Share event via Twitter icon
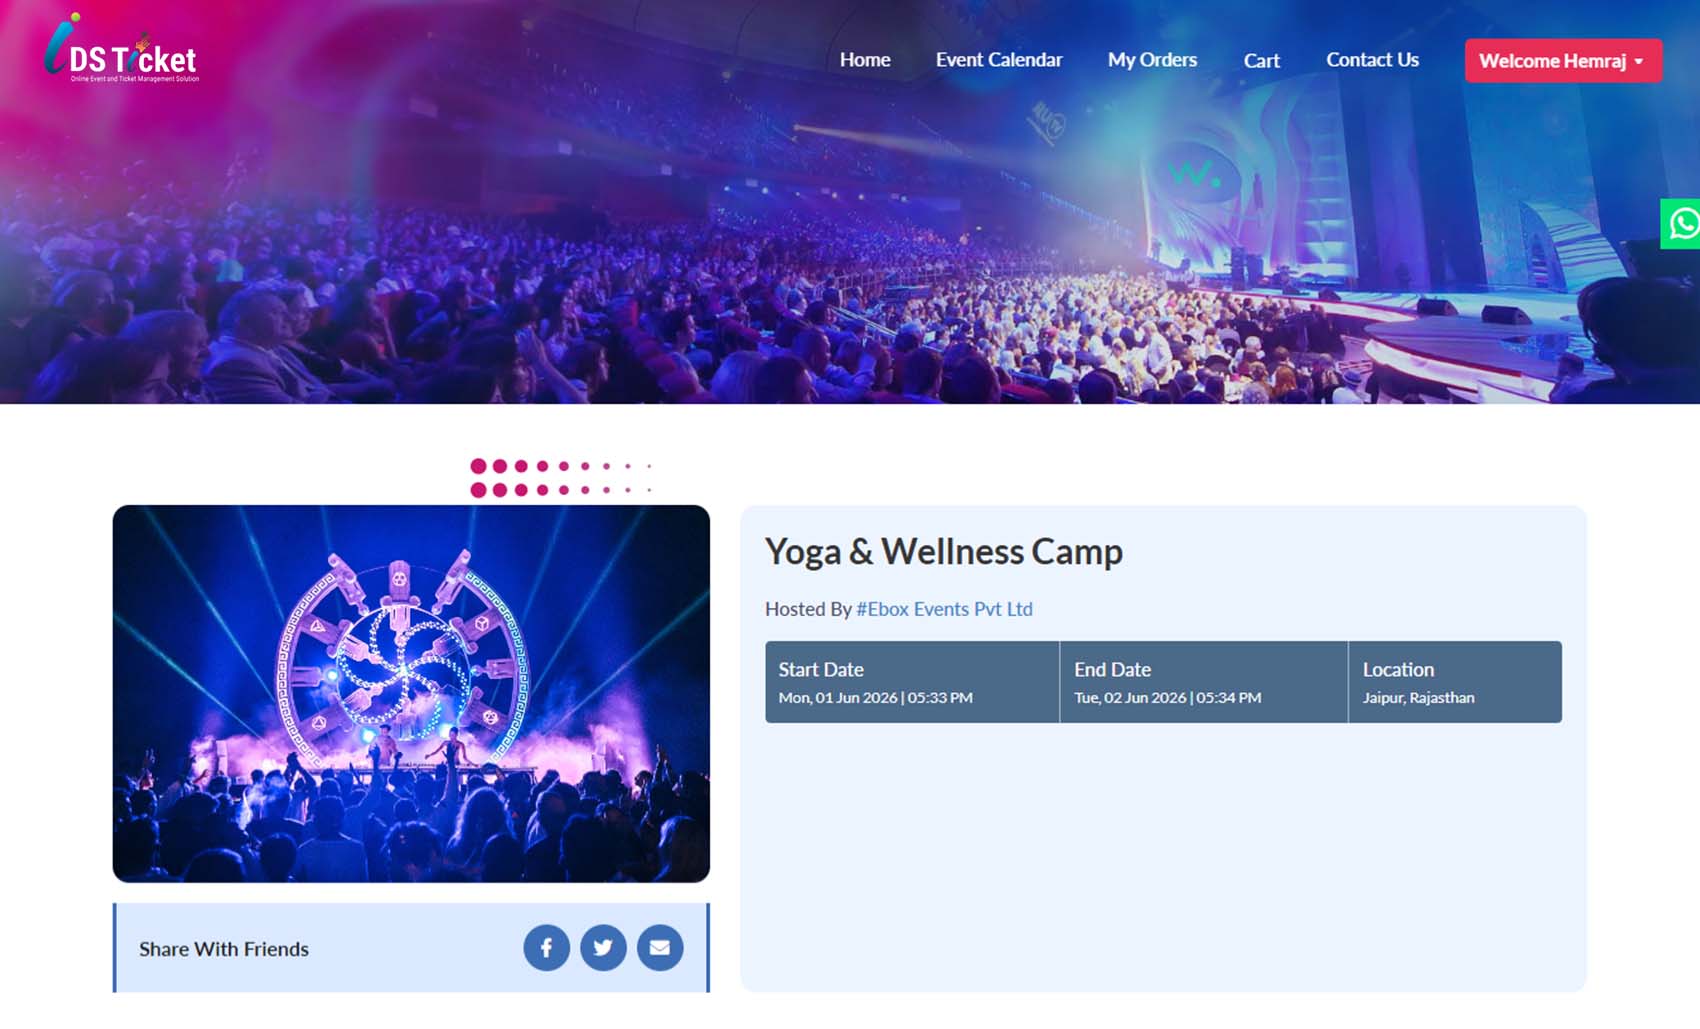Screen dimensions: 1700x1029 (603, 947)
